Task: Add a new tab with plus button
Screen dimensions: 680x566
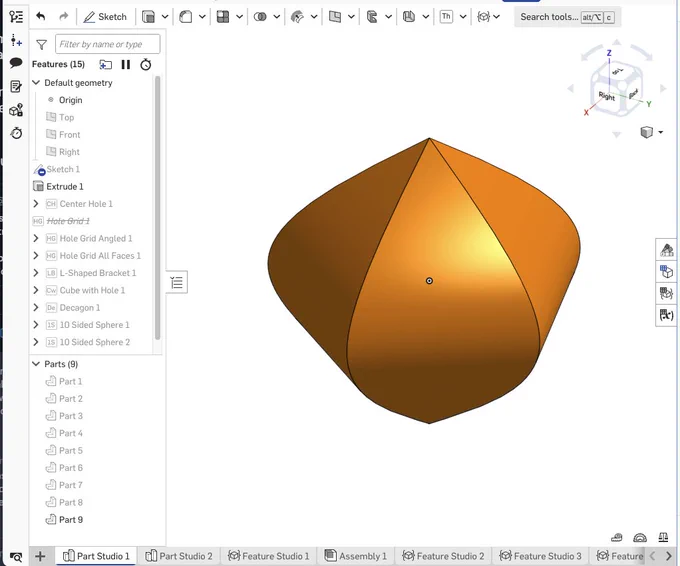Action: (40, 556)
